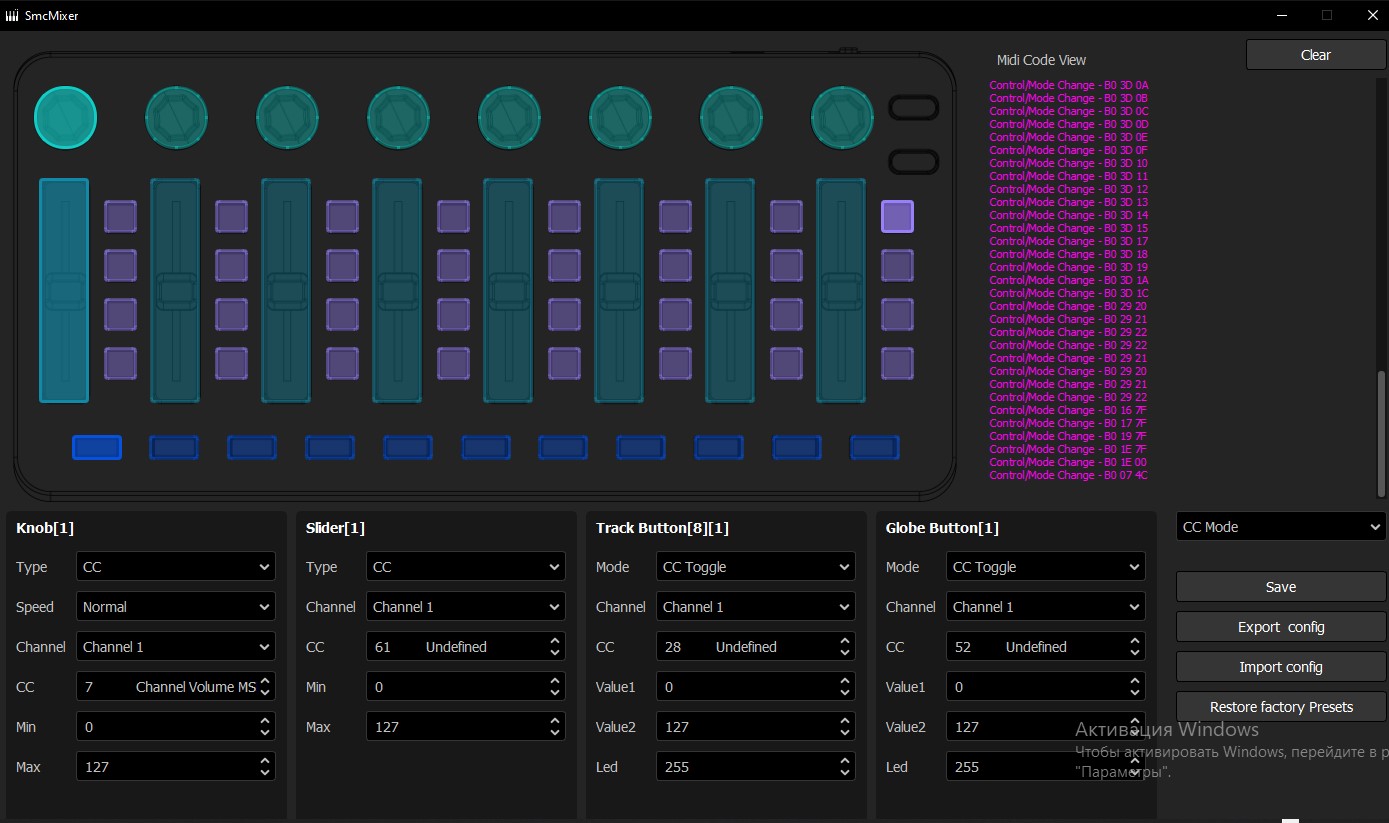Open the Globe Button Channel dropdown

coord(1046,607)
